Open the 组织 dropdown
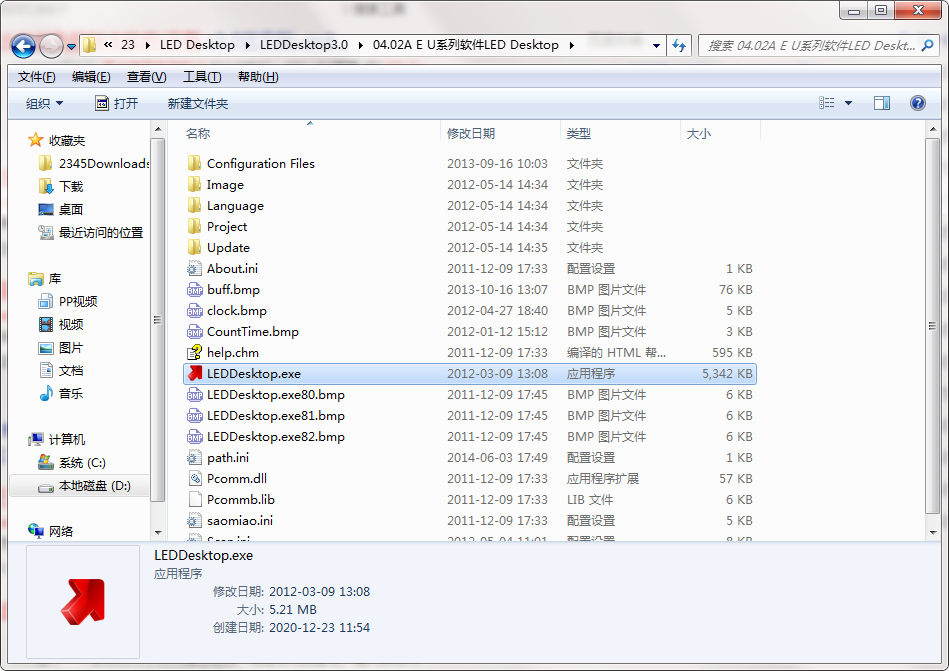Screen dimensions: 949x671 point(44,103)
